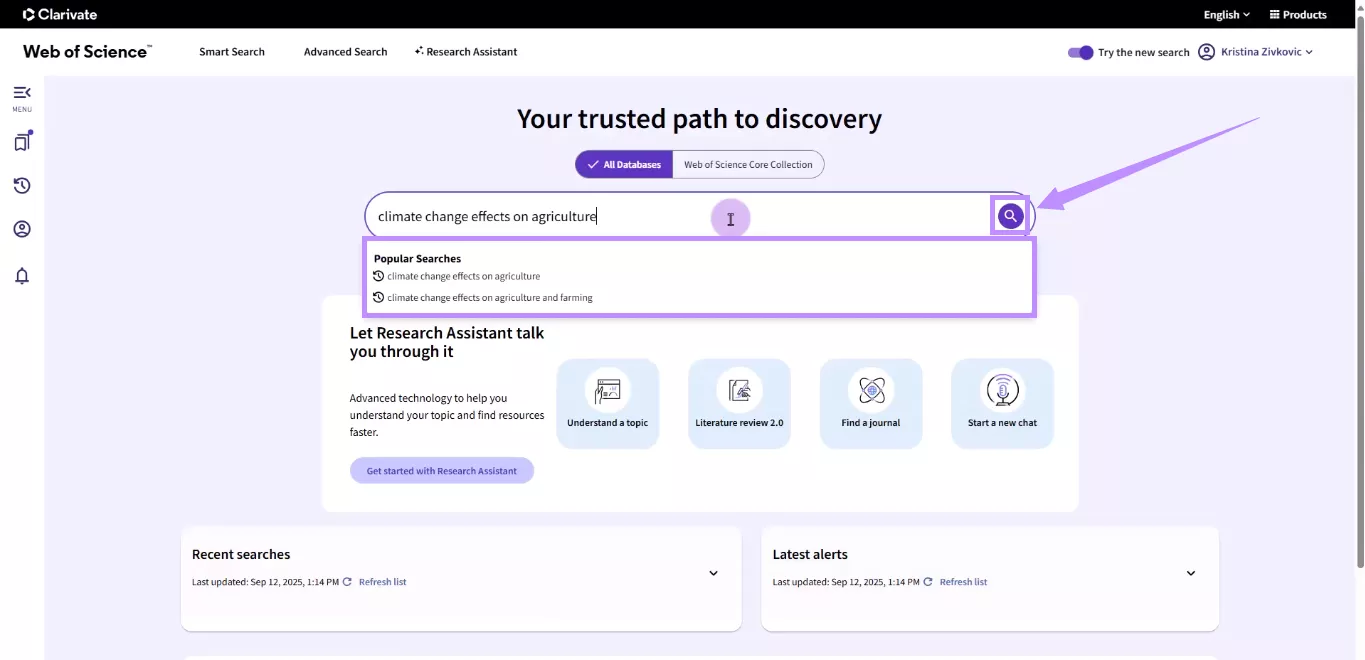Open alerts bell icon in sidebar
Screen dimensions: 1365x660
22,276
